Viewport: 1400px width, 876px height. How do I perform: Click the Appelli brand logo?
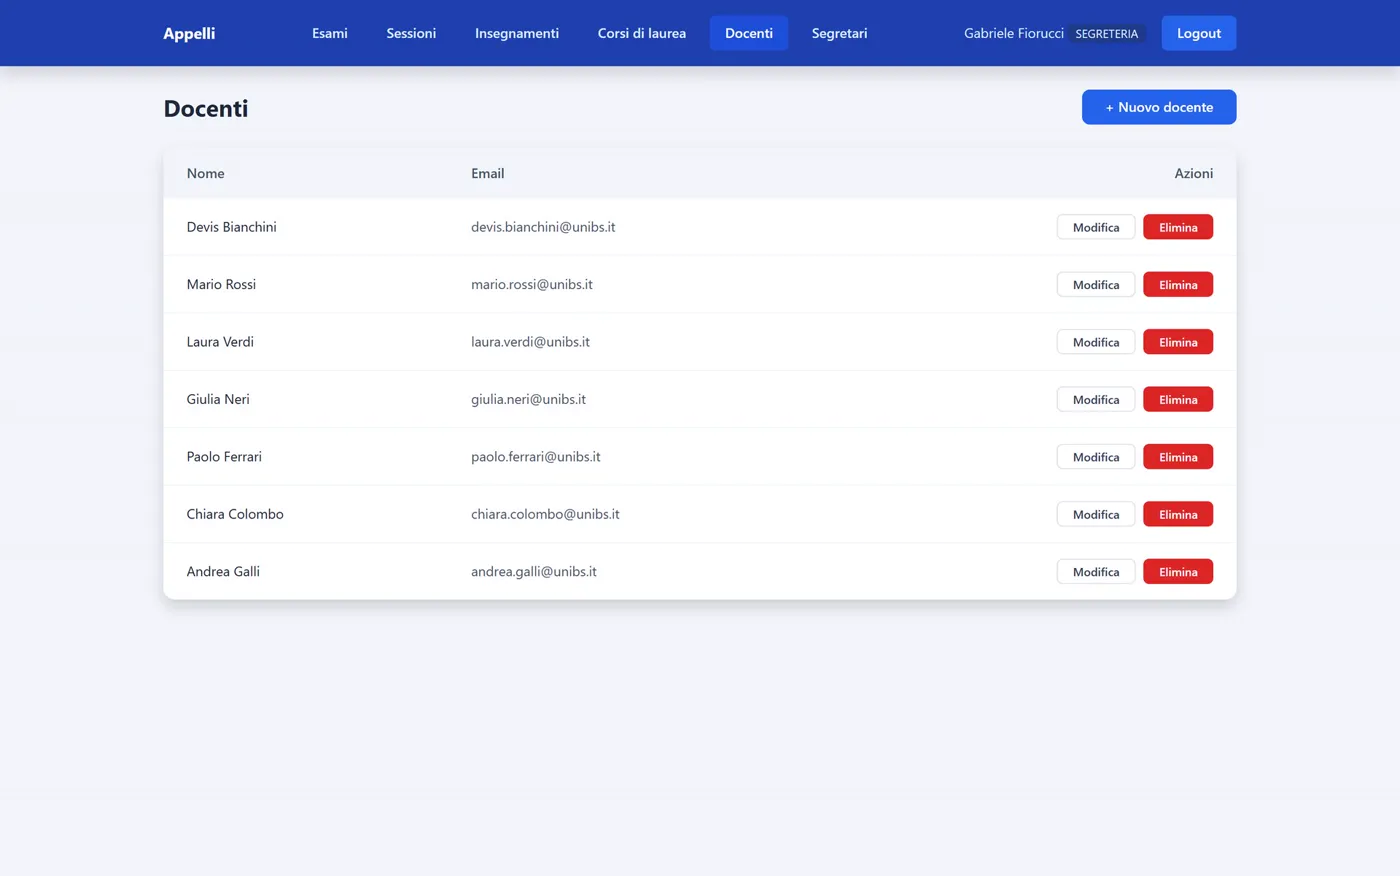tap(189, 33)
